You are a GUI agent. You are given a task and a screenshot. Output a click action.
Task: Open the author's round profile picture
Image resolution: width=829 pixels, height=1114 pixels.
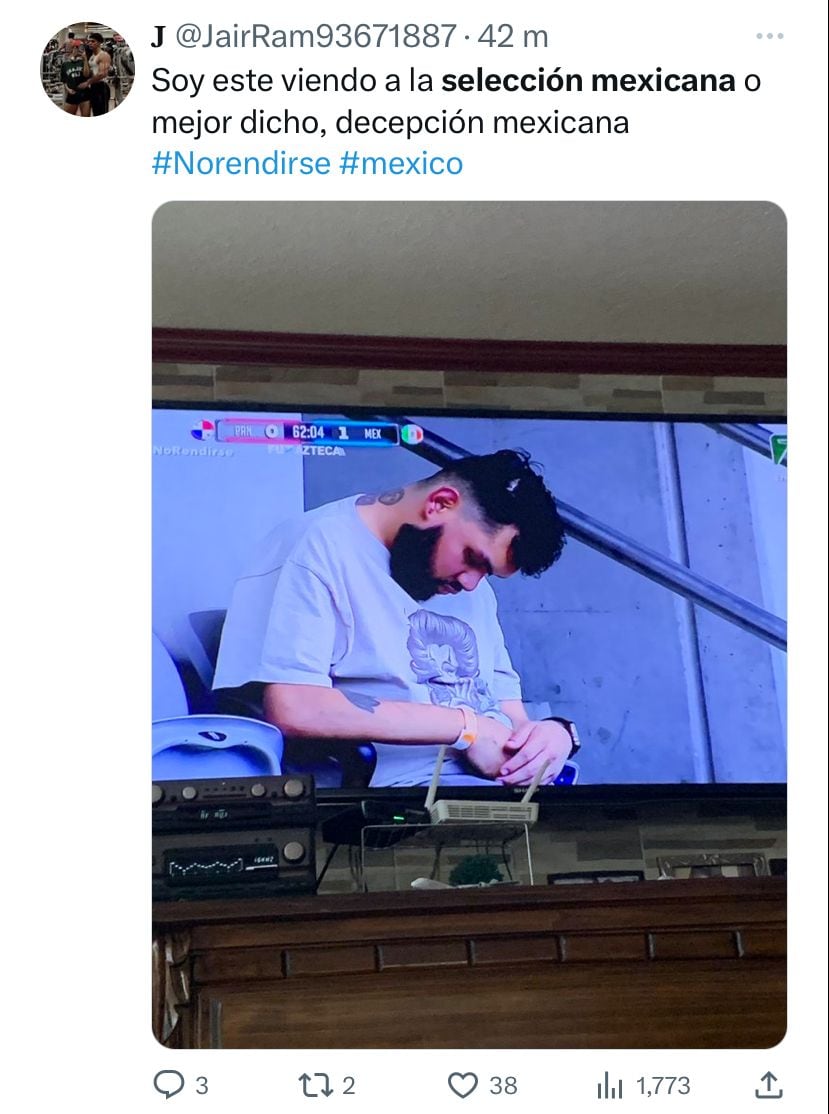[87, 69]
